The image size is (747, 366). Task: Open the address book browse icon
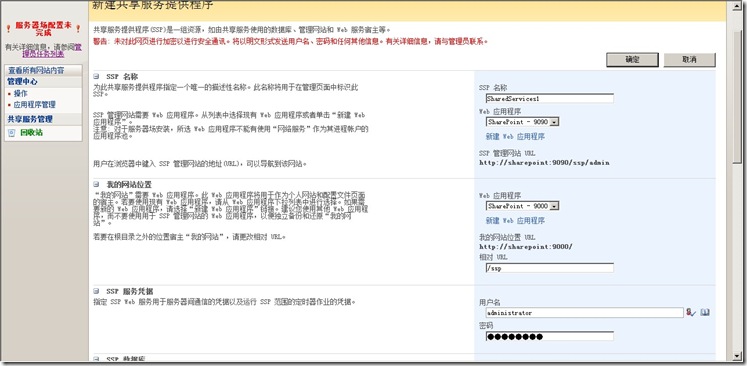click(x=705, y=313)
